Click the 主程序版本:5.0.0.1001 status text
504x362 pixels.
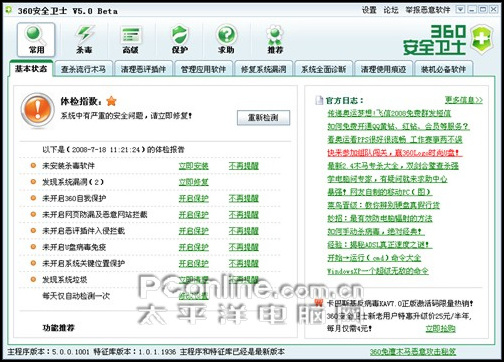tap(49, 352)
